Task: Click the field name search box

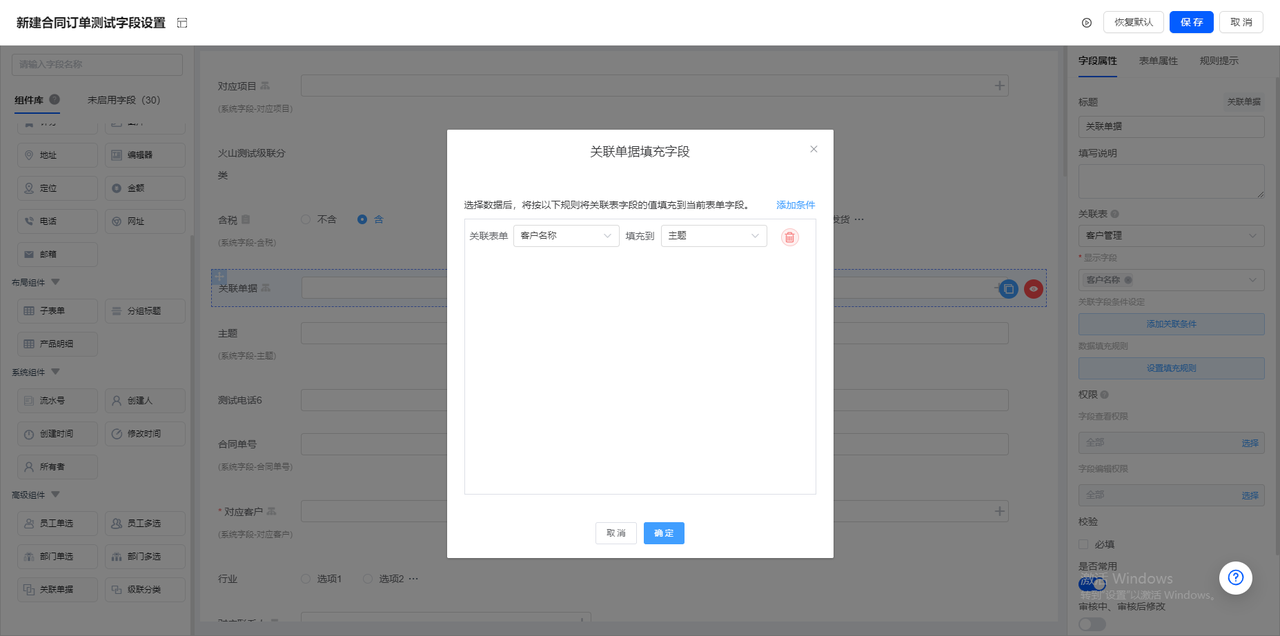Action: coord(97,64)
